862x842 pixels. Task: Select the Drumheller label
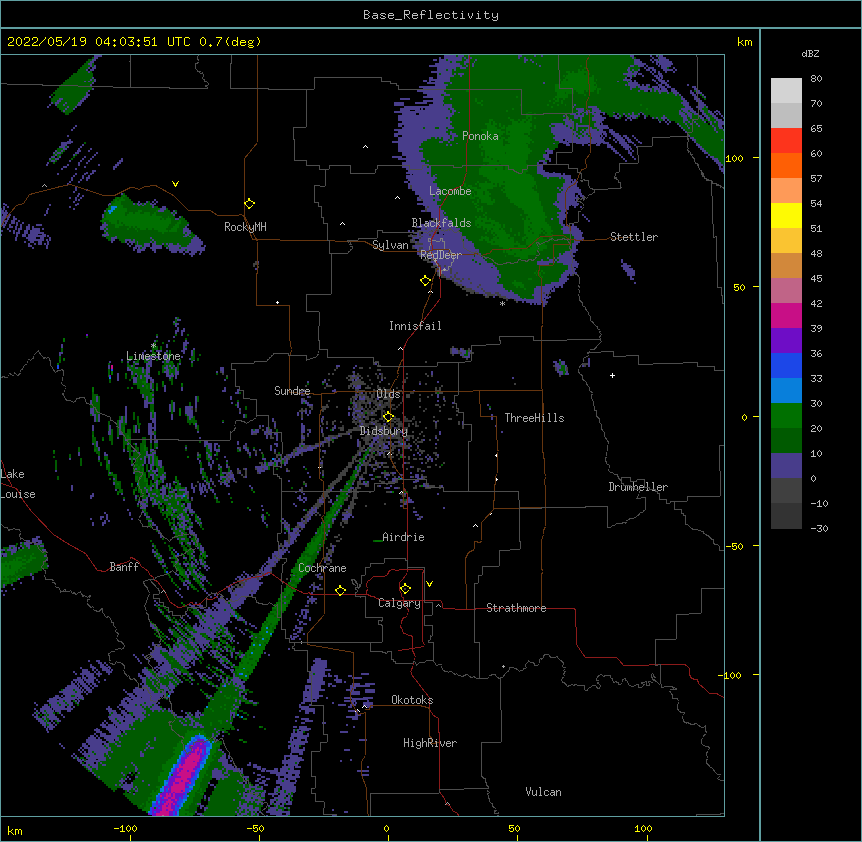point(638,487)
